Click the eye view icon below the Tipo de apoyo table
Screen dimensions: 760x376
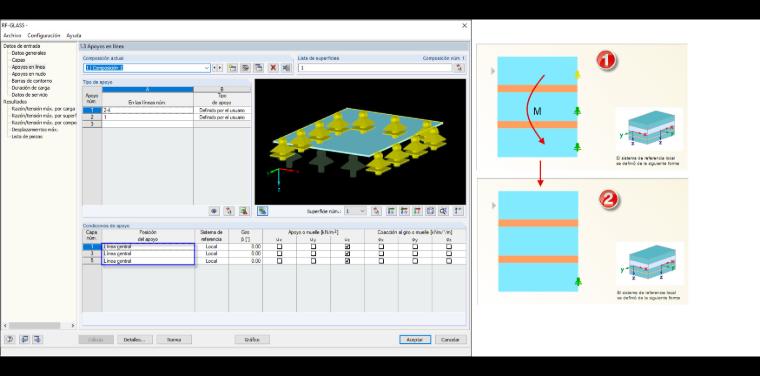coord(214,211)
